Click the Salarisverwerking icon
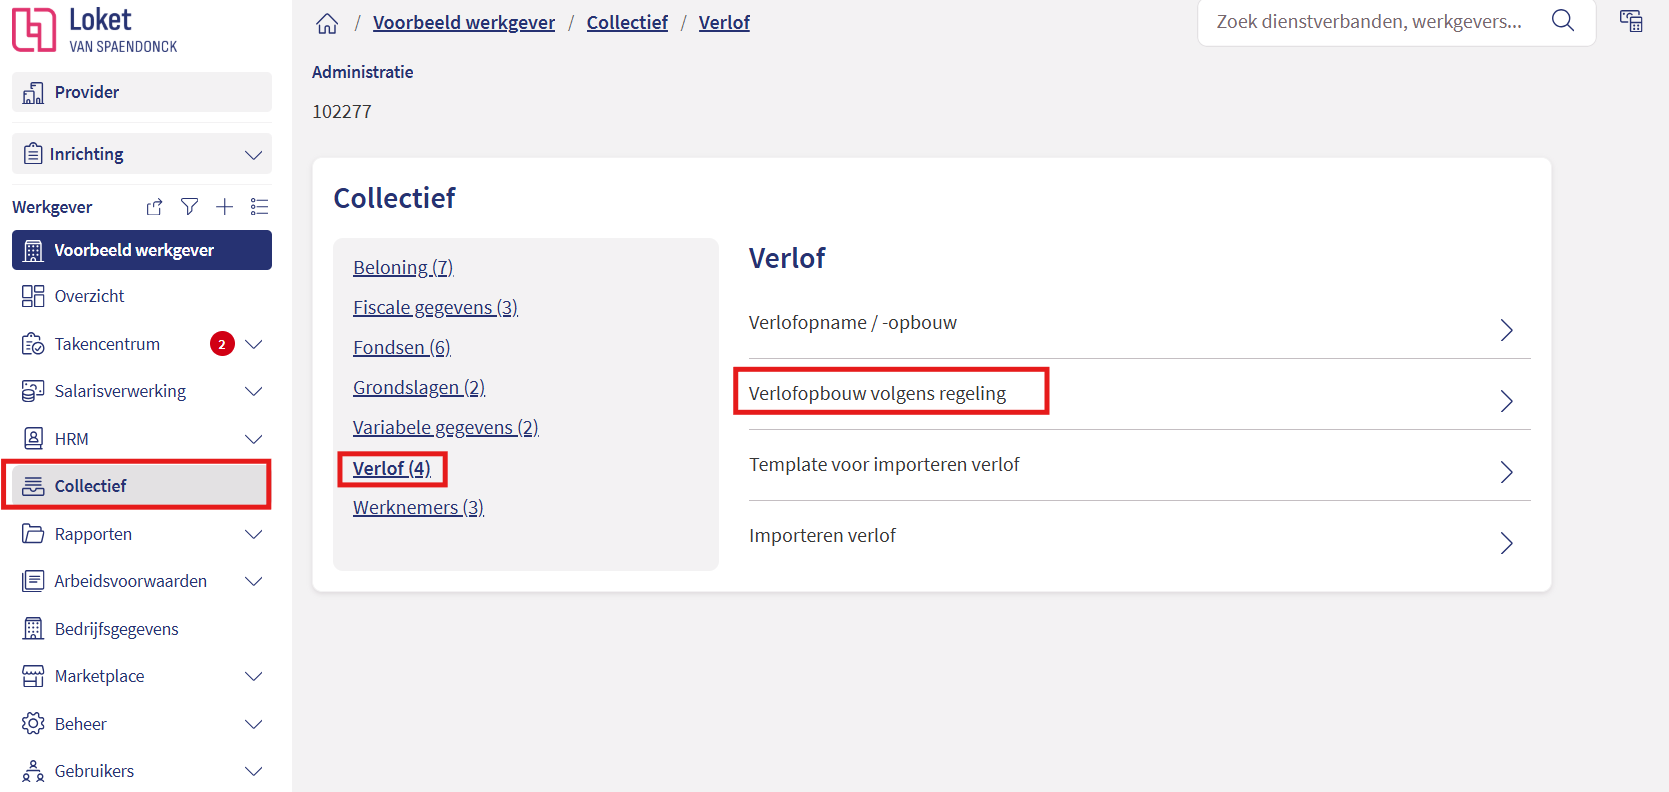Screen dimensions: 1669x792 (x=33, y=391)
